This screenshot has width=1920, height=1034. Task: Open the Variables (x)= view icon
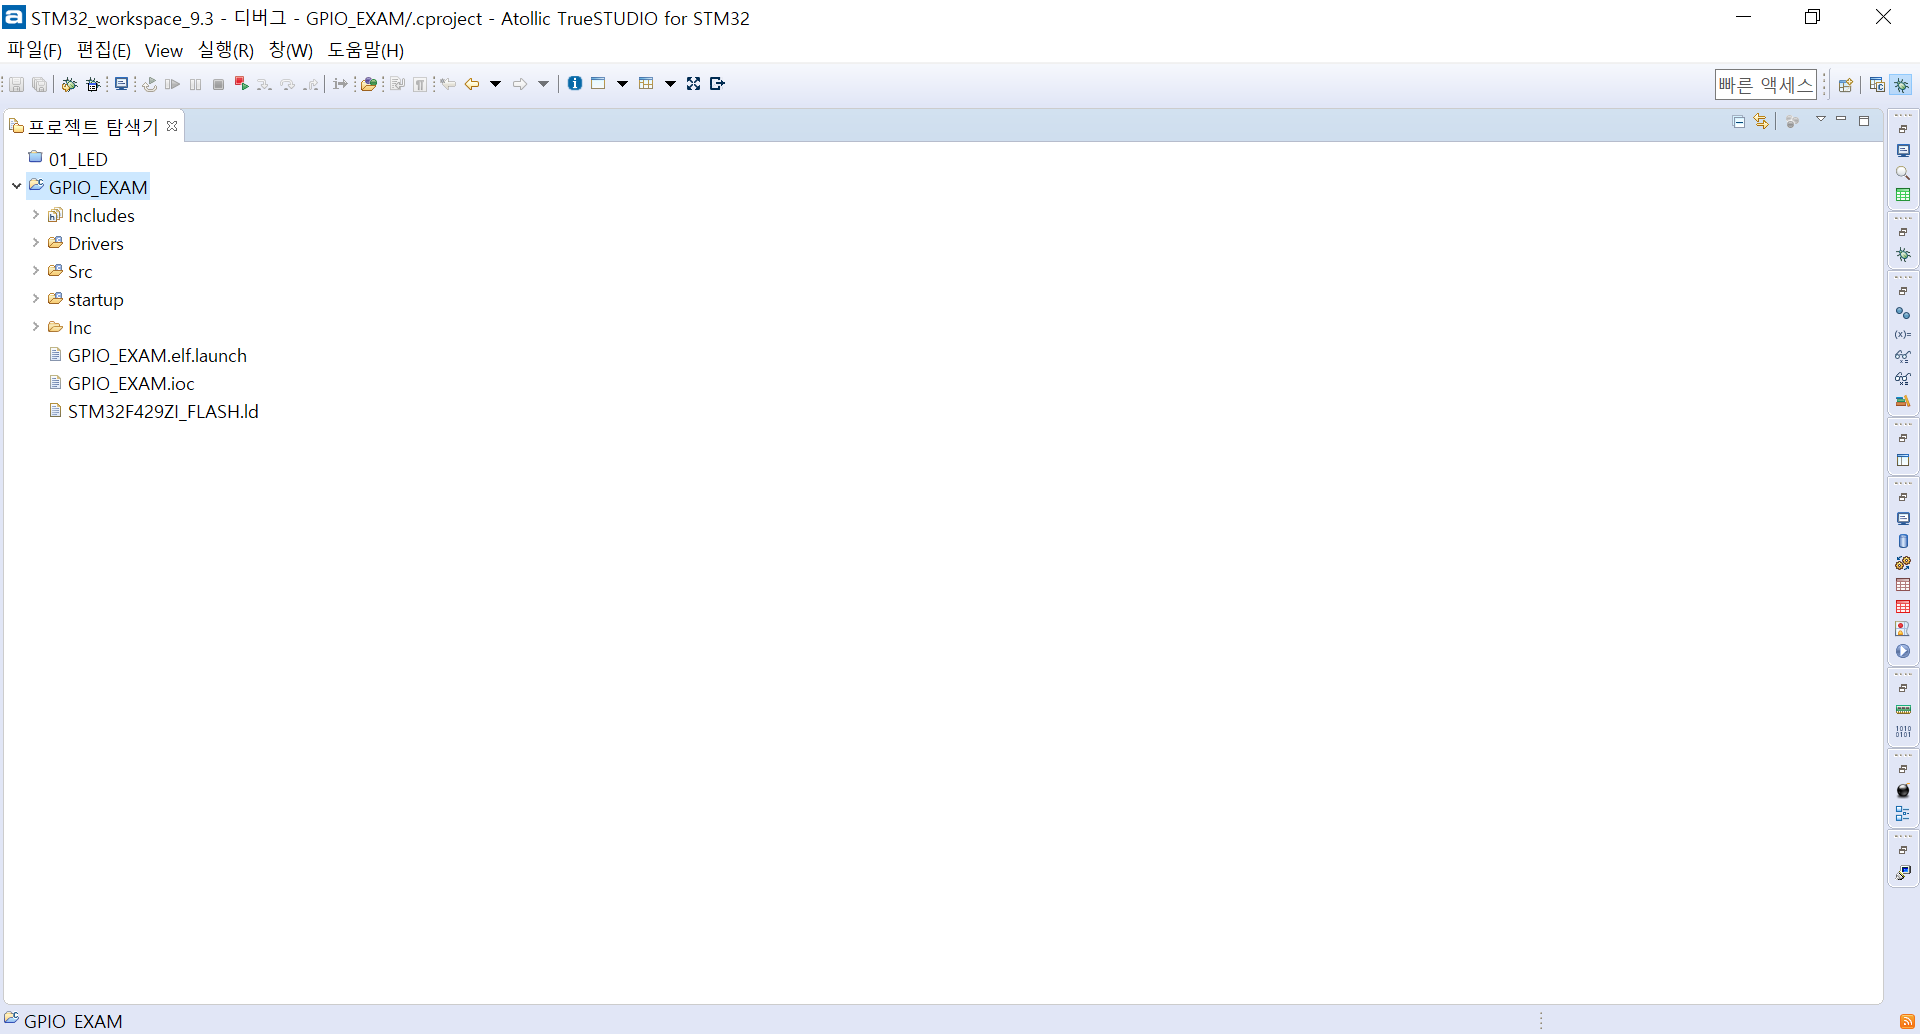1903,335
